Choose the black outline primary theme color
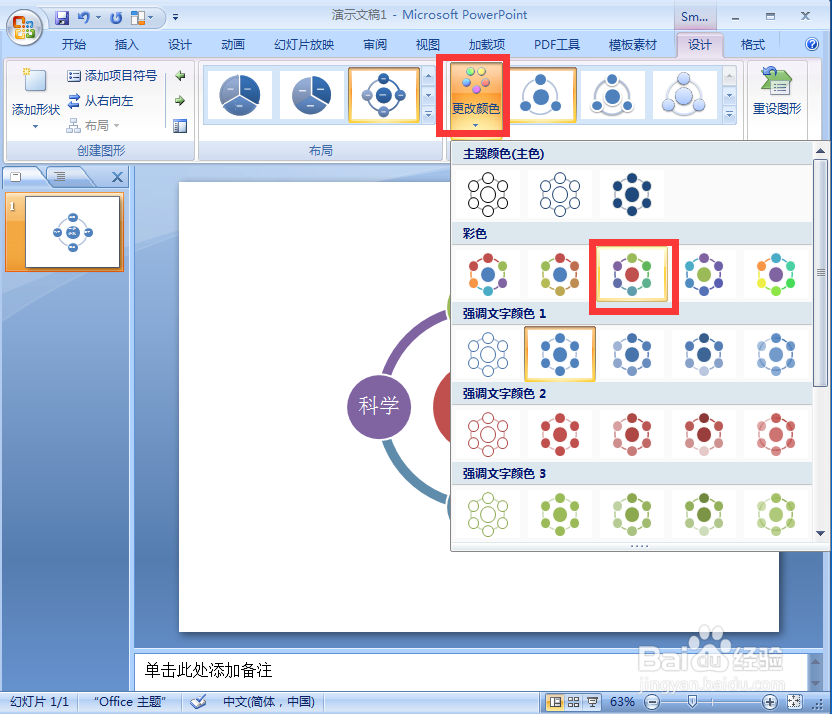The width and height of the screenshot is (832, 714). (x=488, y=195)
